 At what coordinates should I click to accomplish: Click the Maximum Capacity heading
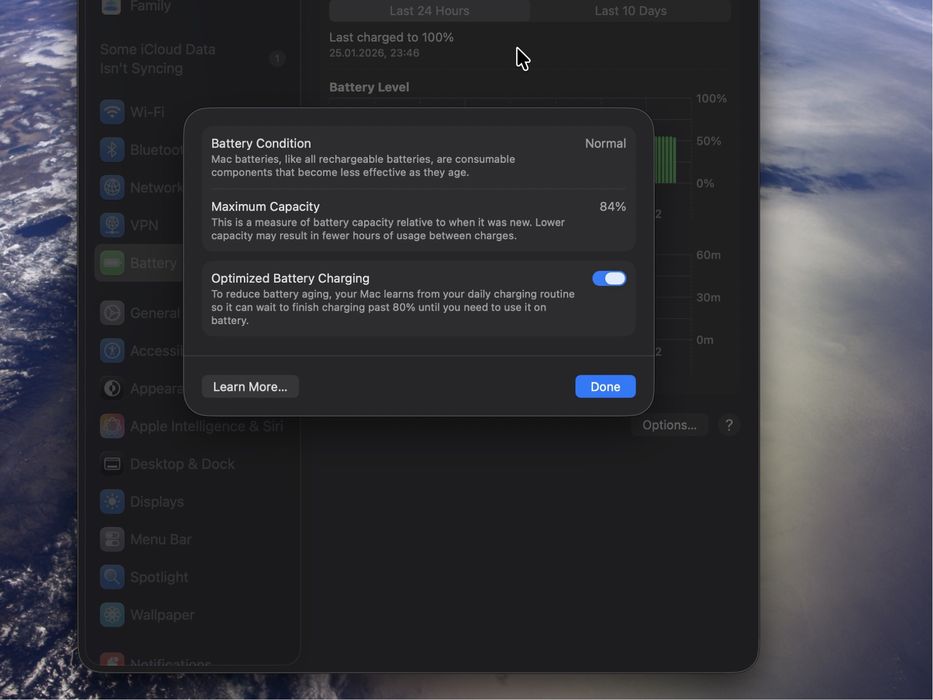tap(265, 207)
